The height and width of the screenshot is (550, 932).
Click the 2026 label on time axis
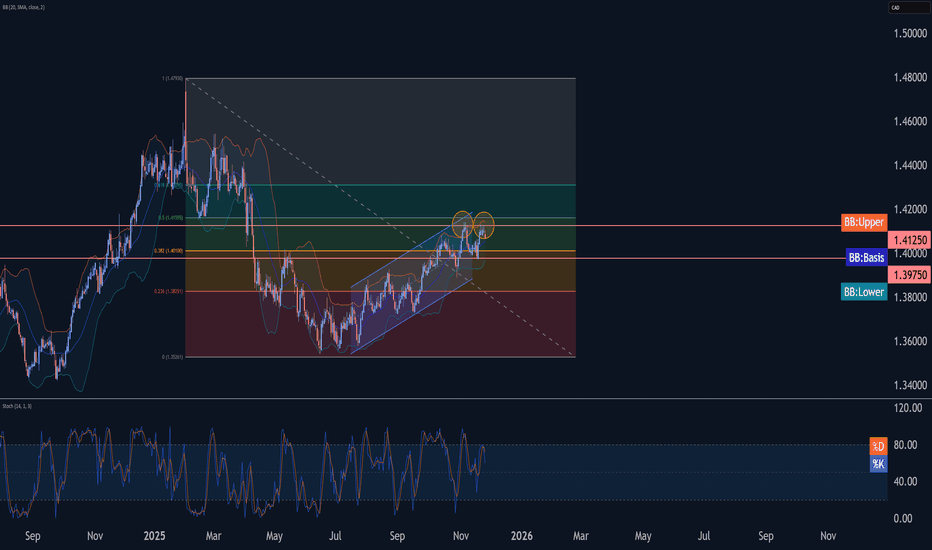[x=520, y=536]
